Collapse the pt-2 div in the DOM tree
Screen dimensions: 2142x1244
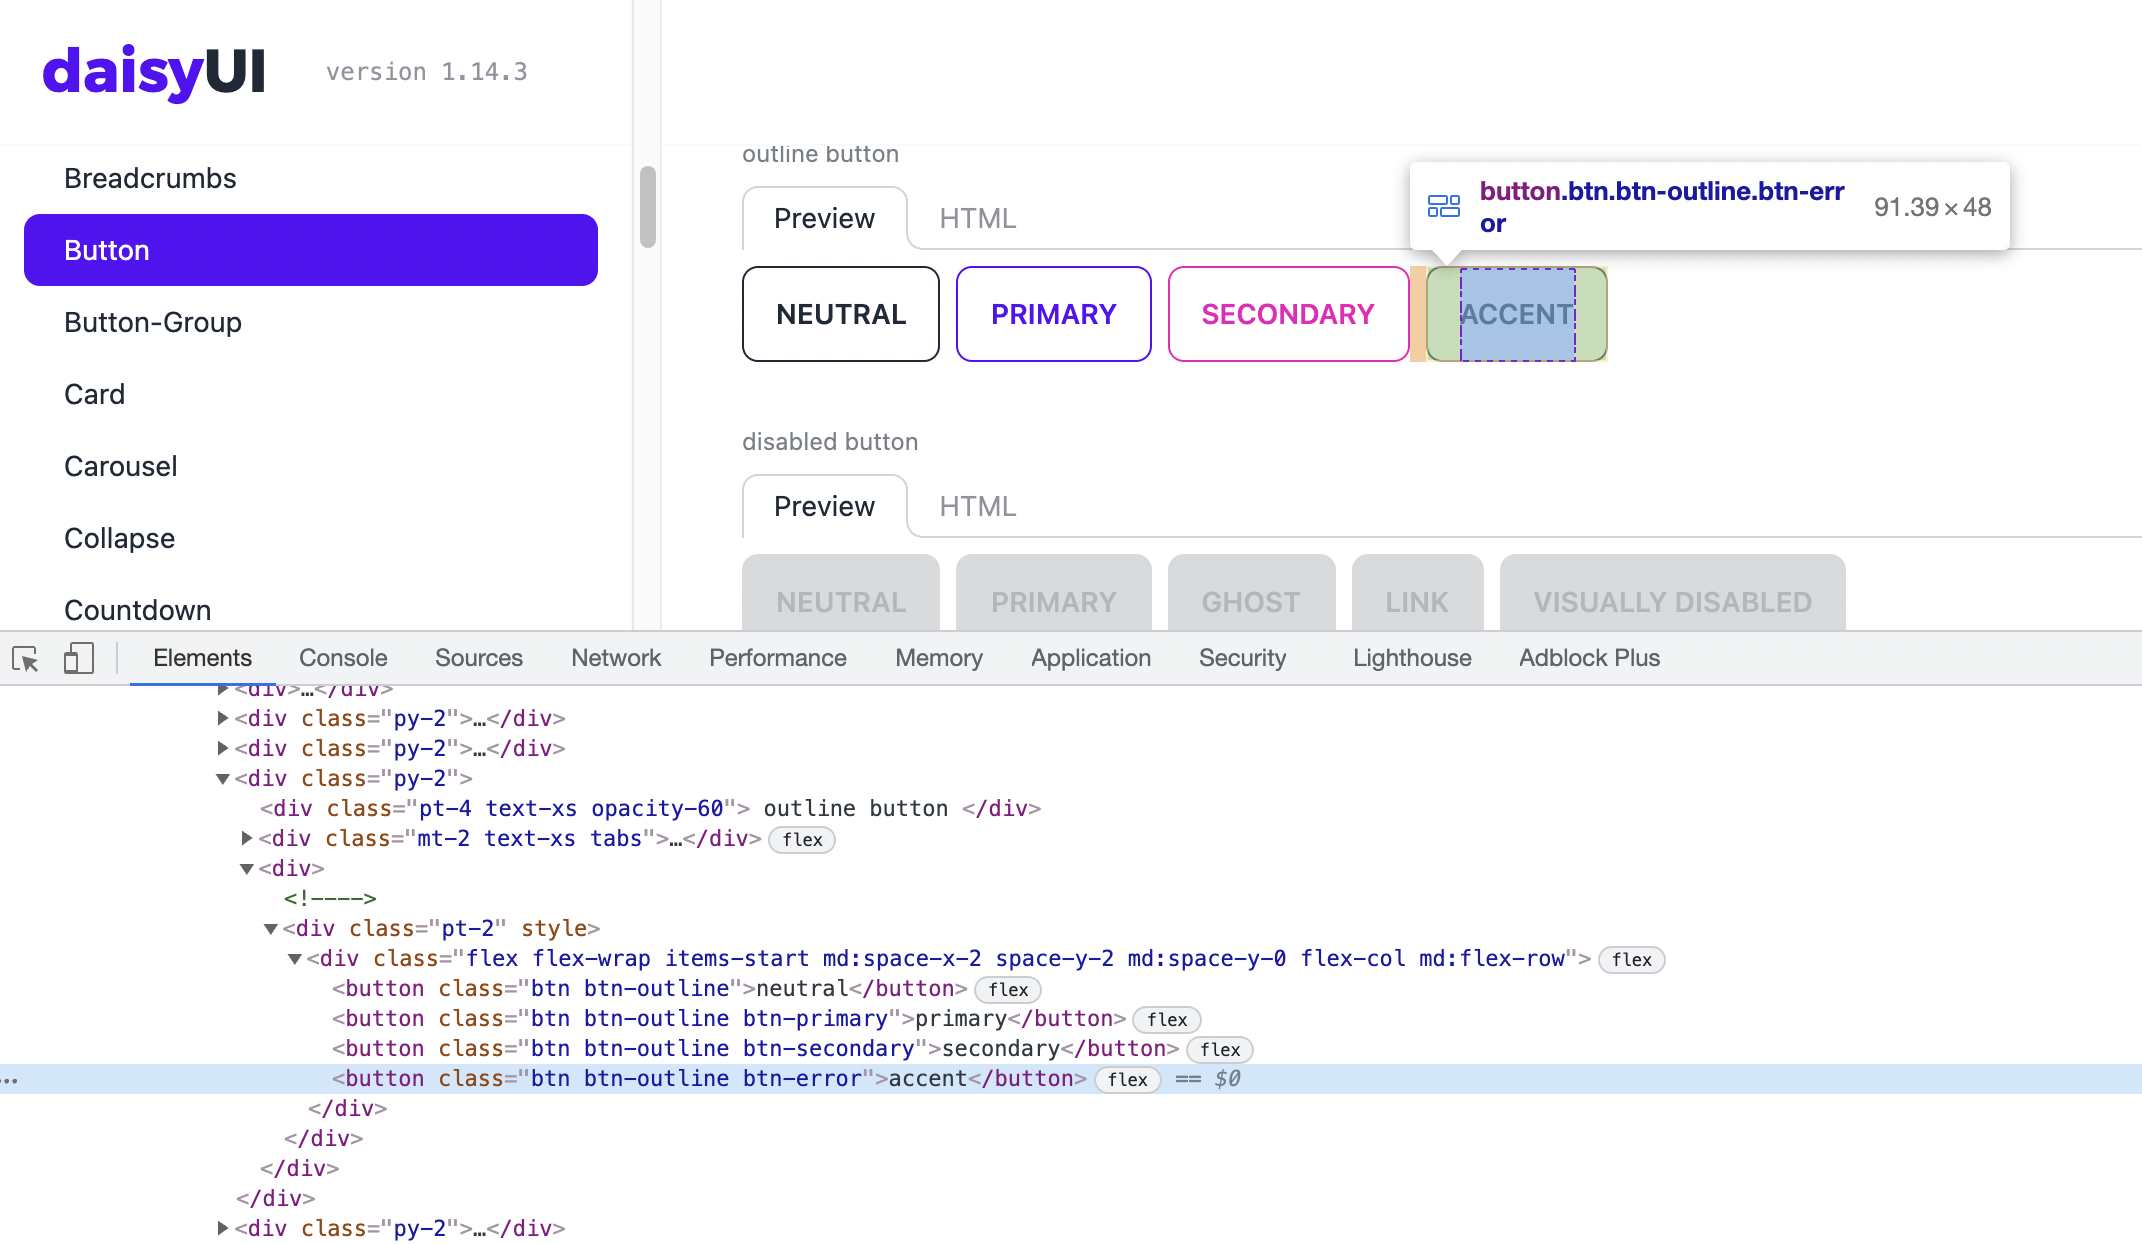tap(270, 928)
